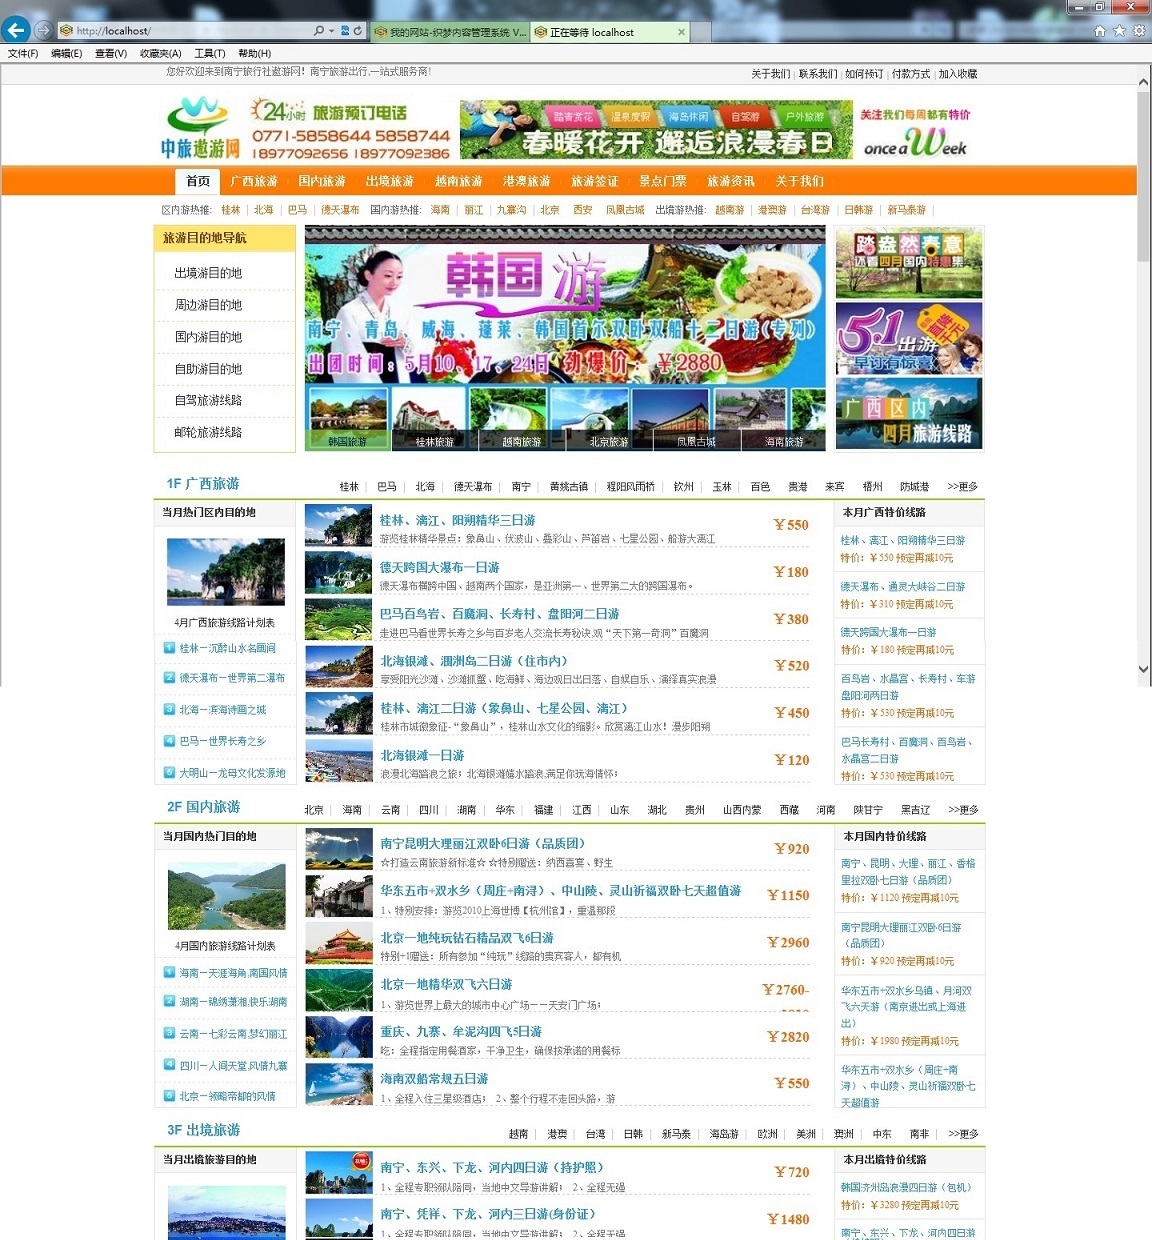Viewport: 1152px width, 1240px height.
Task: Click number 1 icon beside 桂林一沉醉山水名画间
Action: point(169,647)
